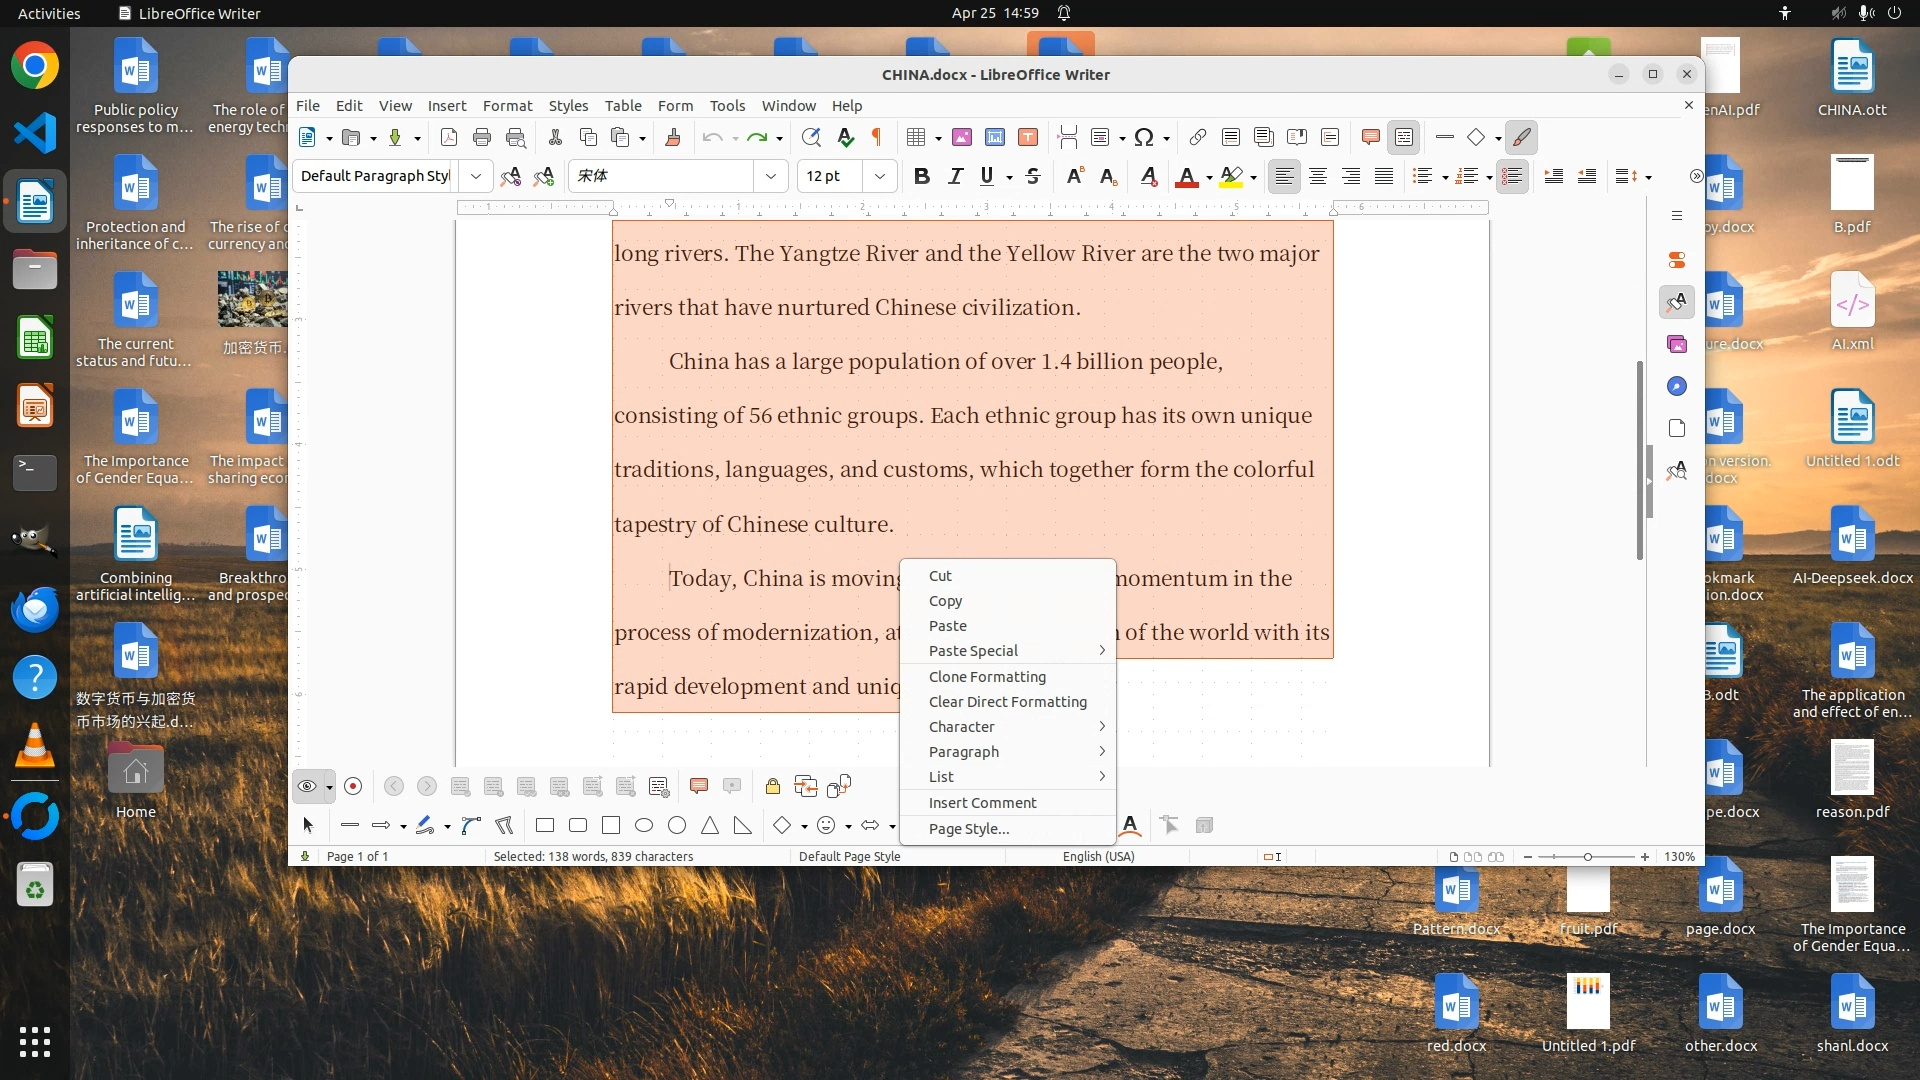Click the Bold formatting icon
The width and height of the screenshot is (1920, 1080).
tap(921, 176)
